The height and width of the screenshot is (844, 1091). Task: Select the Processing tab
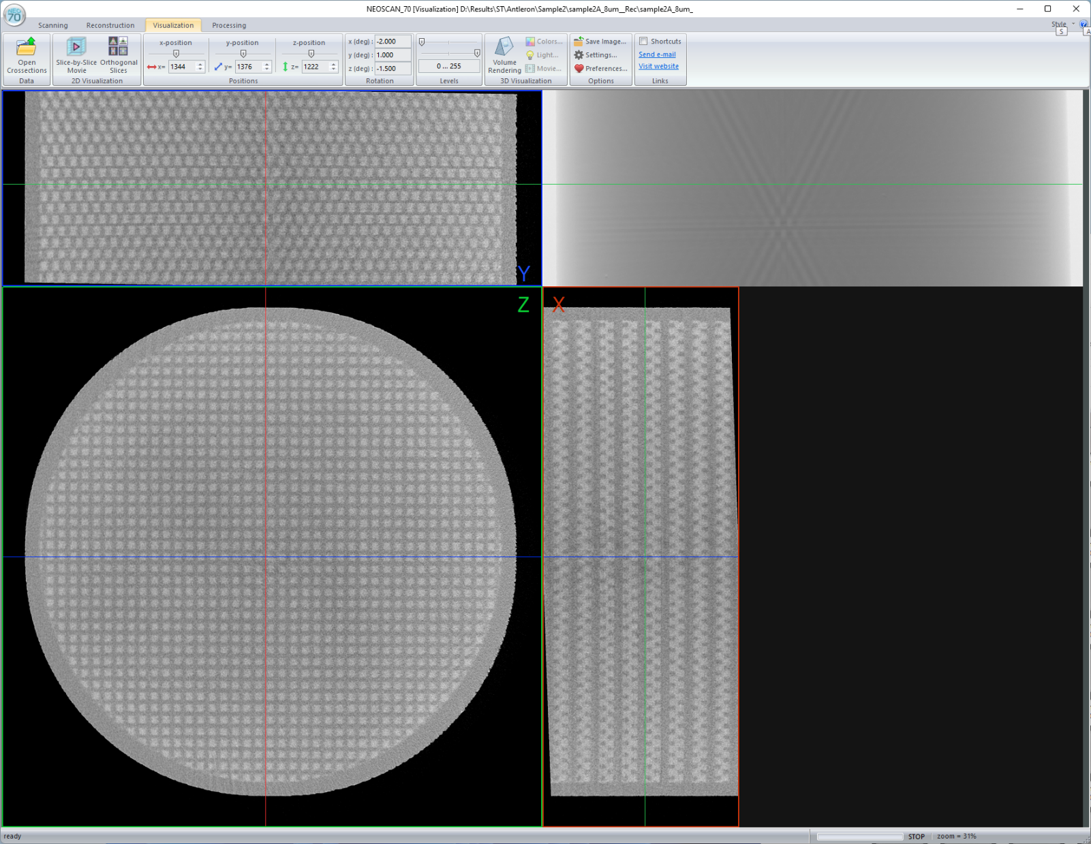coord(229,25)
